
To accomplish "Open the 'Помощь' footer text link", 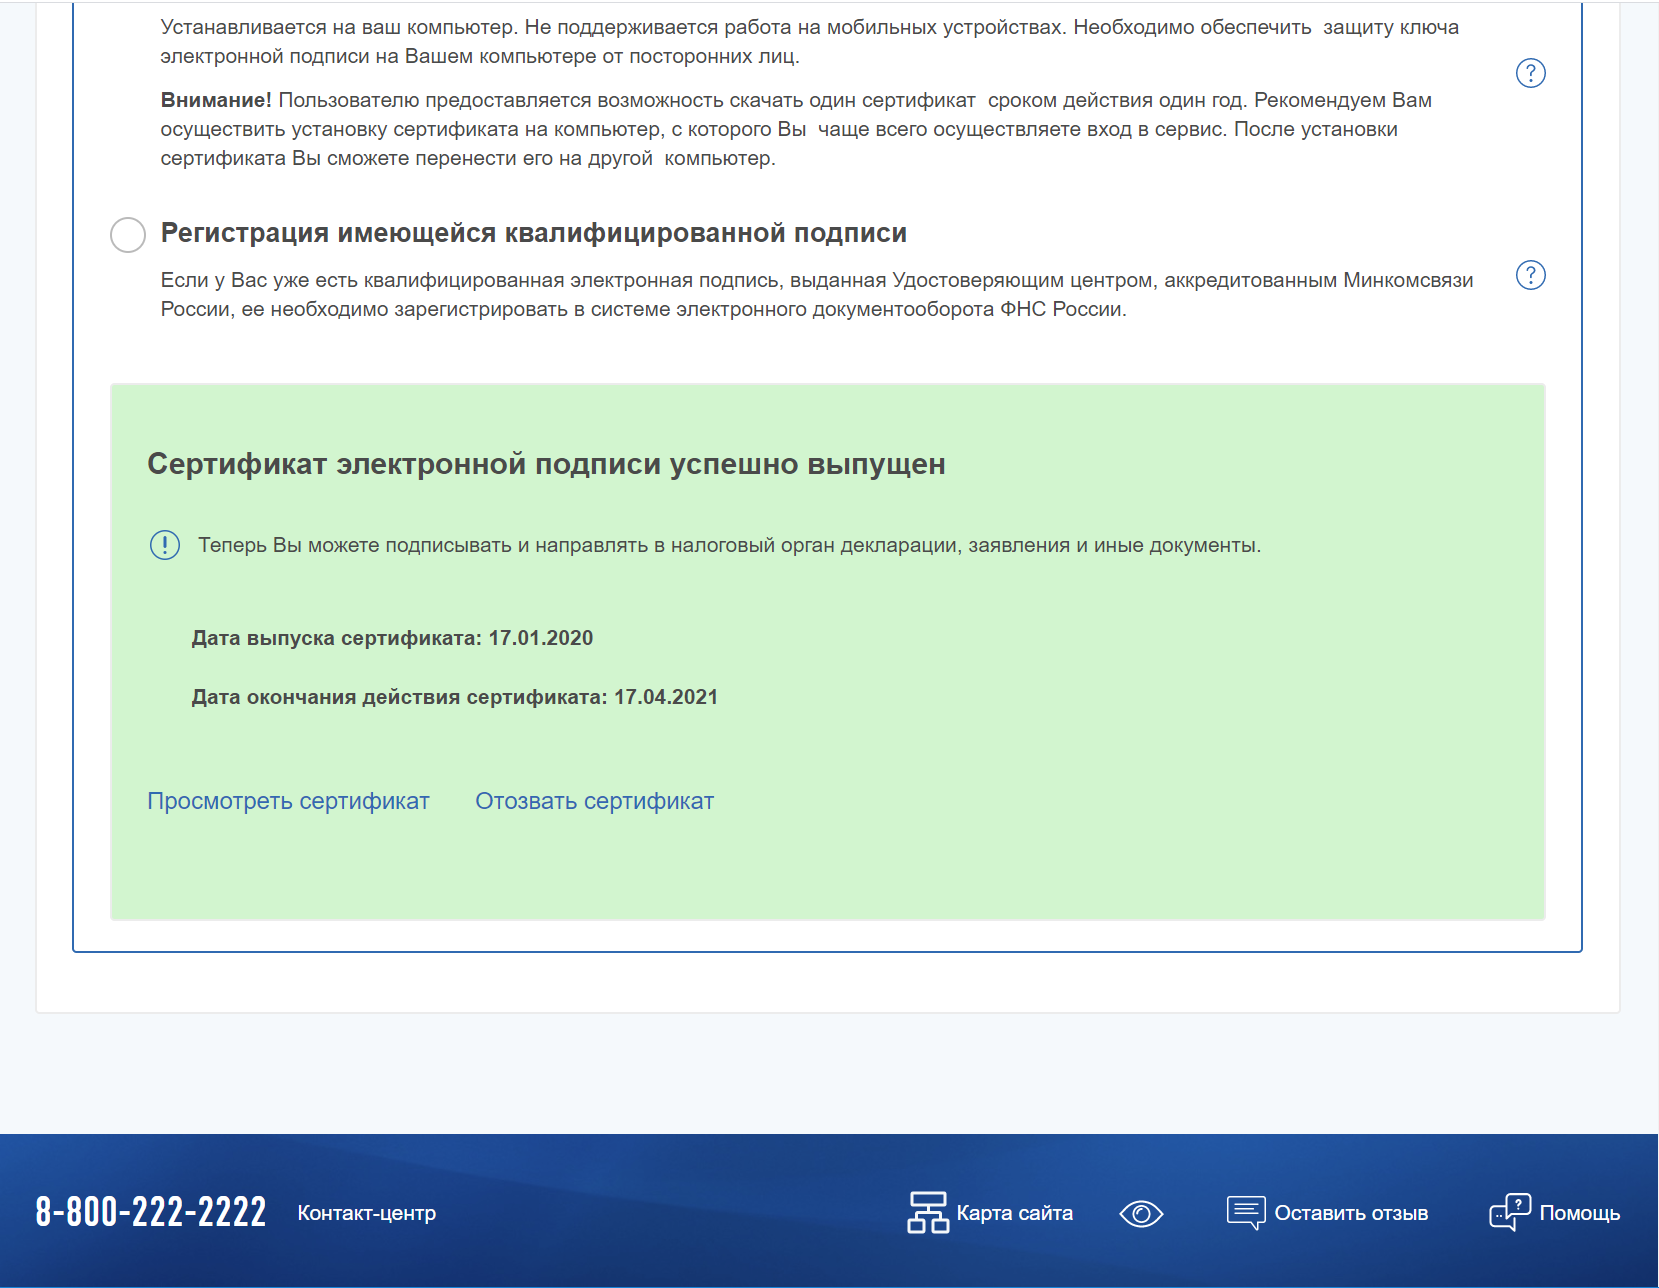I will pos(1579,1213).
